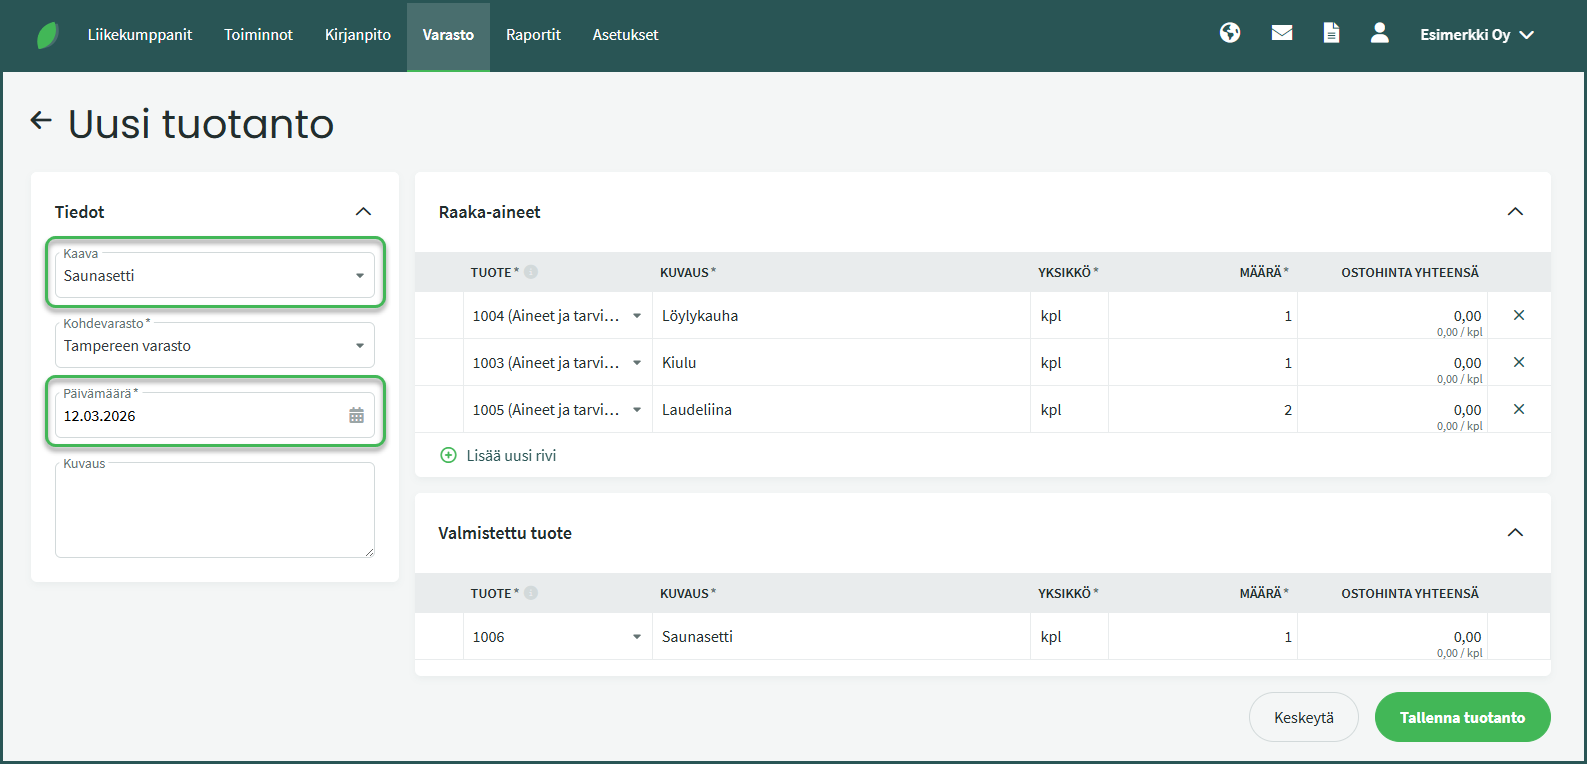Open the globe language icon

(x=1230, y=33)
